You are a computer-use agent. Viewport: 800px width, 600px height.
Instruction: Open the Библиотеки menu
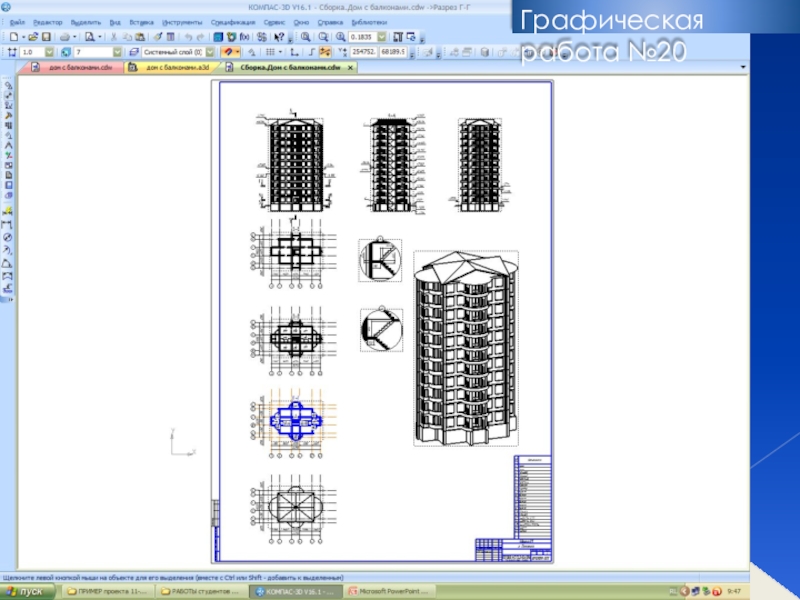369,22
